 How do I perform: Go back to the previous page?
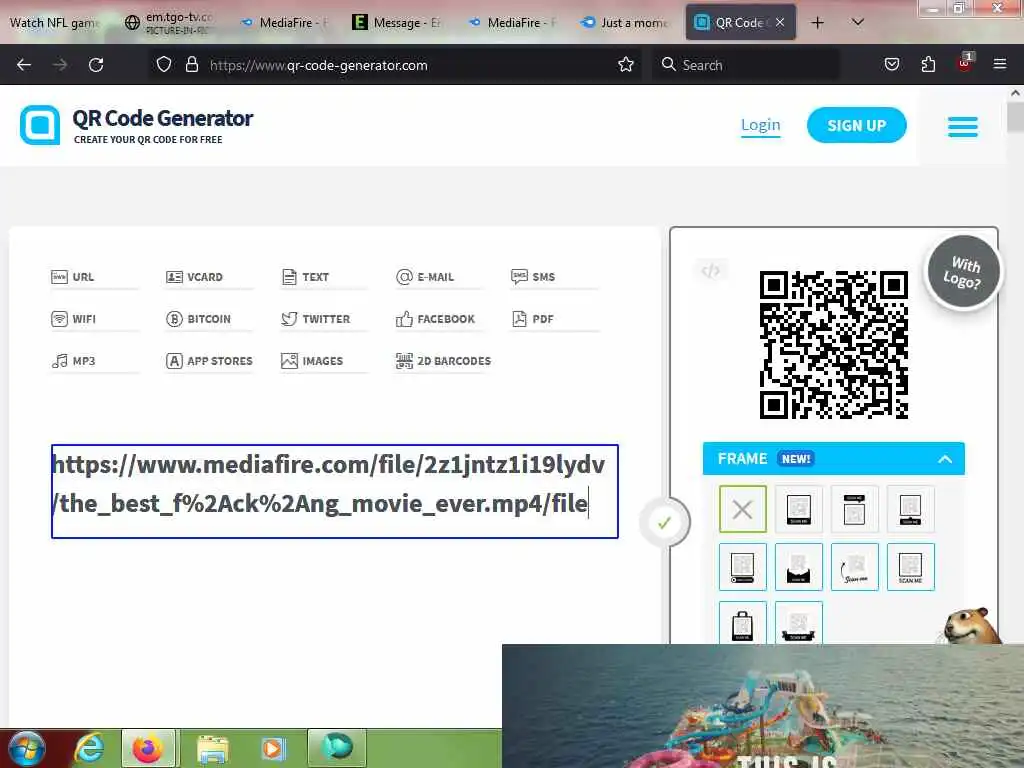coord(24,65)
